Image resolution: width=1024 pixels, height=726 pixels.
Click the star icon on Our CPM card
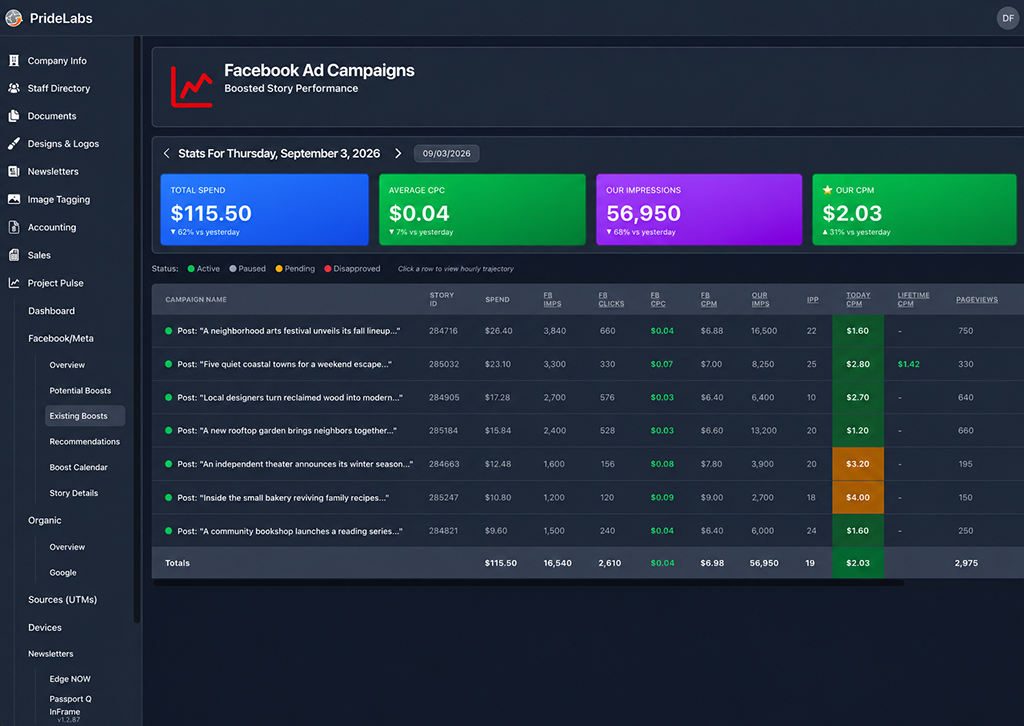(x=827, y=190)
